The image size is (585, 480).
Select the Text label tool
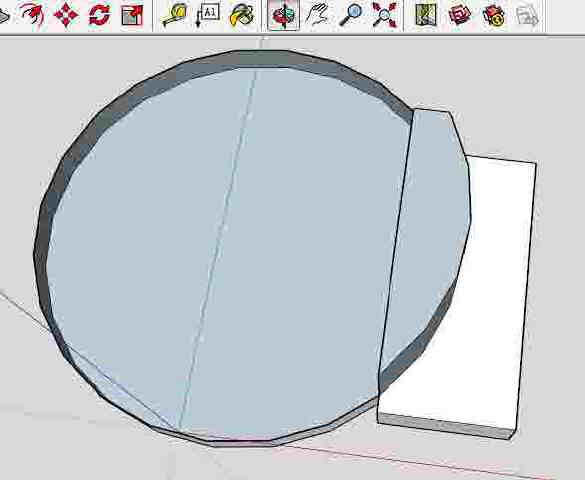tap(208, 15)
